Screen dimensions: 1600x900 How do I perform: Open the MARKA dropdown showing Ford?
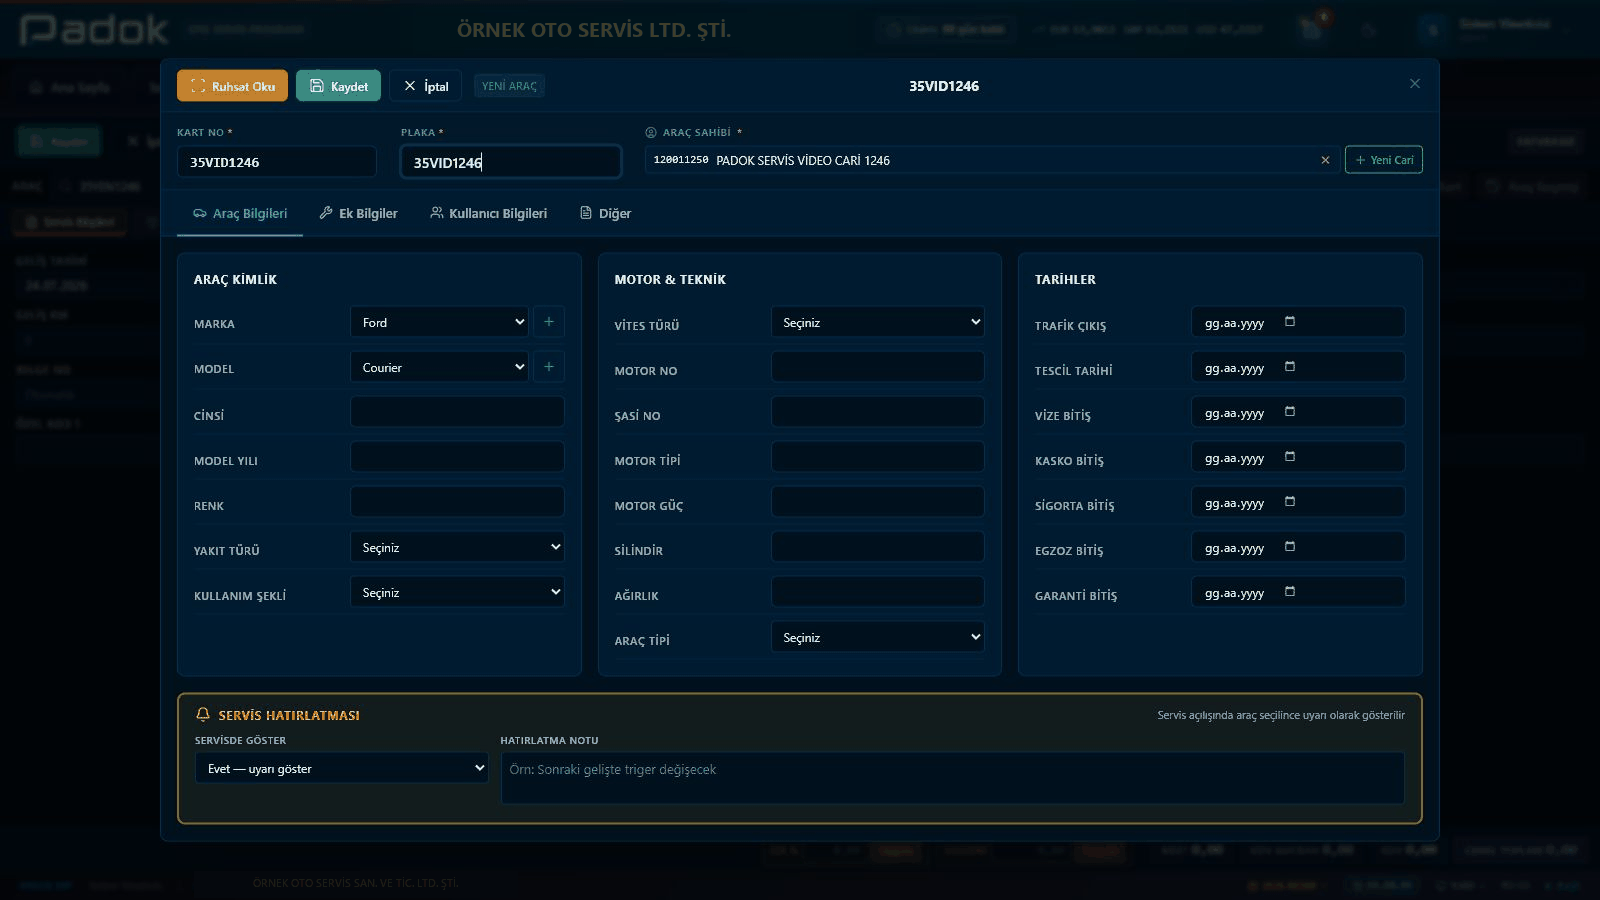[440, 322]
